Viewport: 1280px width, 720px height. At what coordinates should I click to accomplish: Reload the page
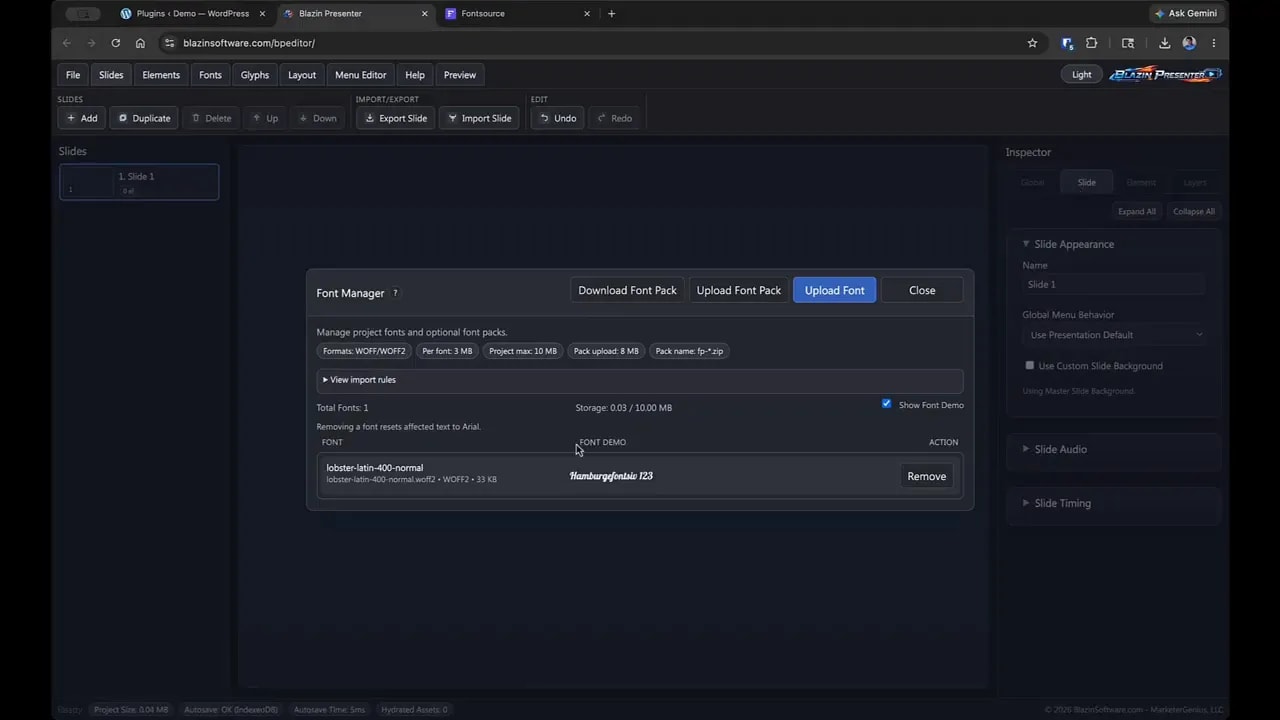[116, 43]
